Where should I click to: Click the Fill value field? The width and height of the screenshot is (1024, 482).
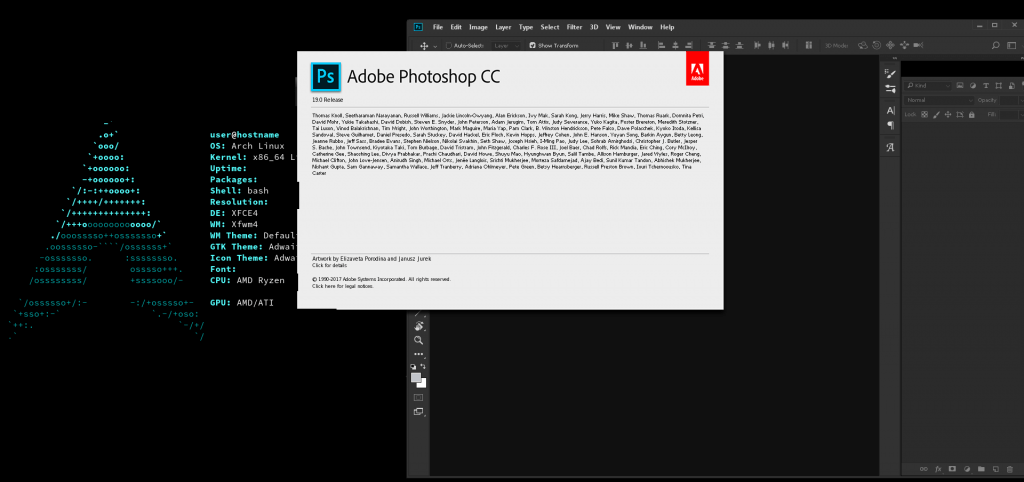[1008, 114]
